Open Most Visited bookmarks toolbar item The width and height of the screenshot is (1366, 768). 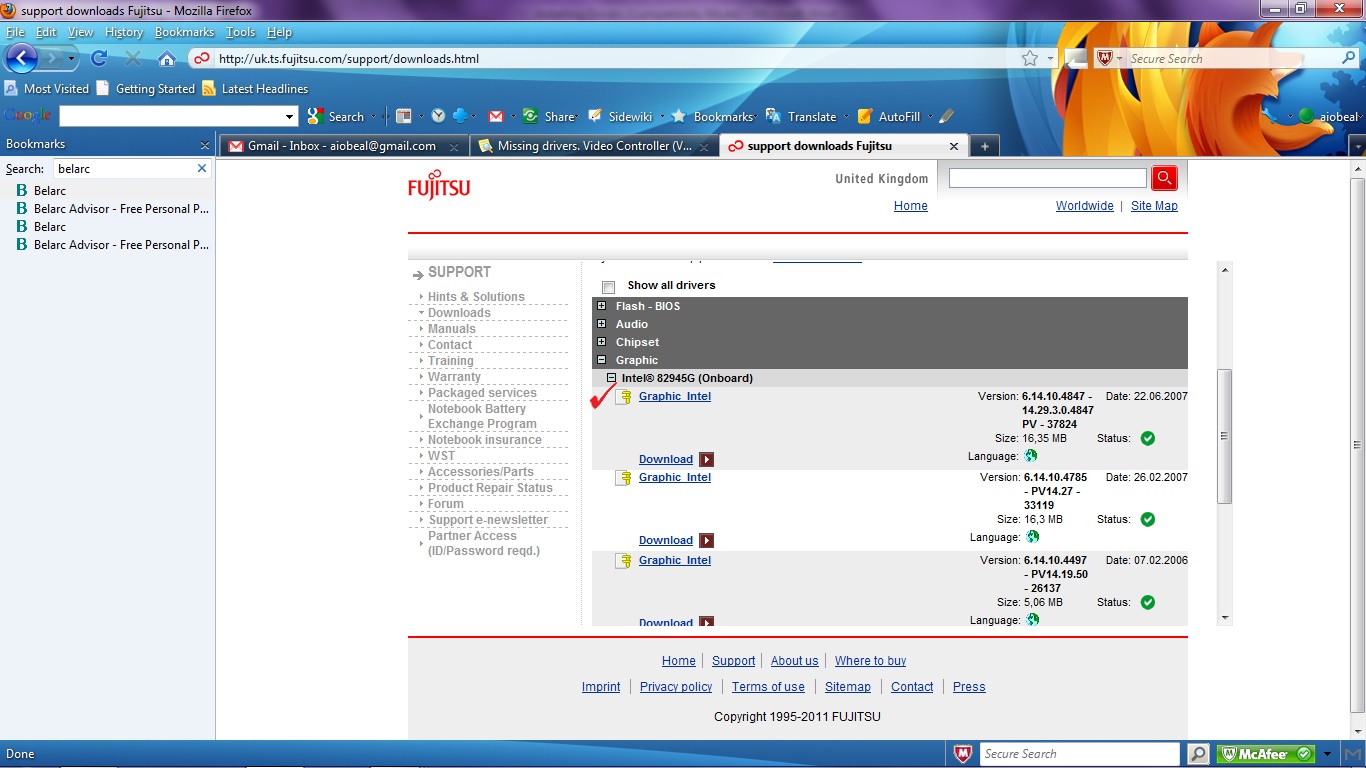point(47,89)
